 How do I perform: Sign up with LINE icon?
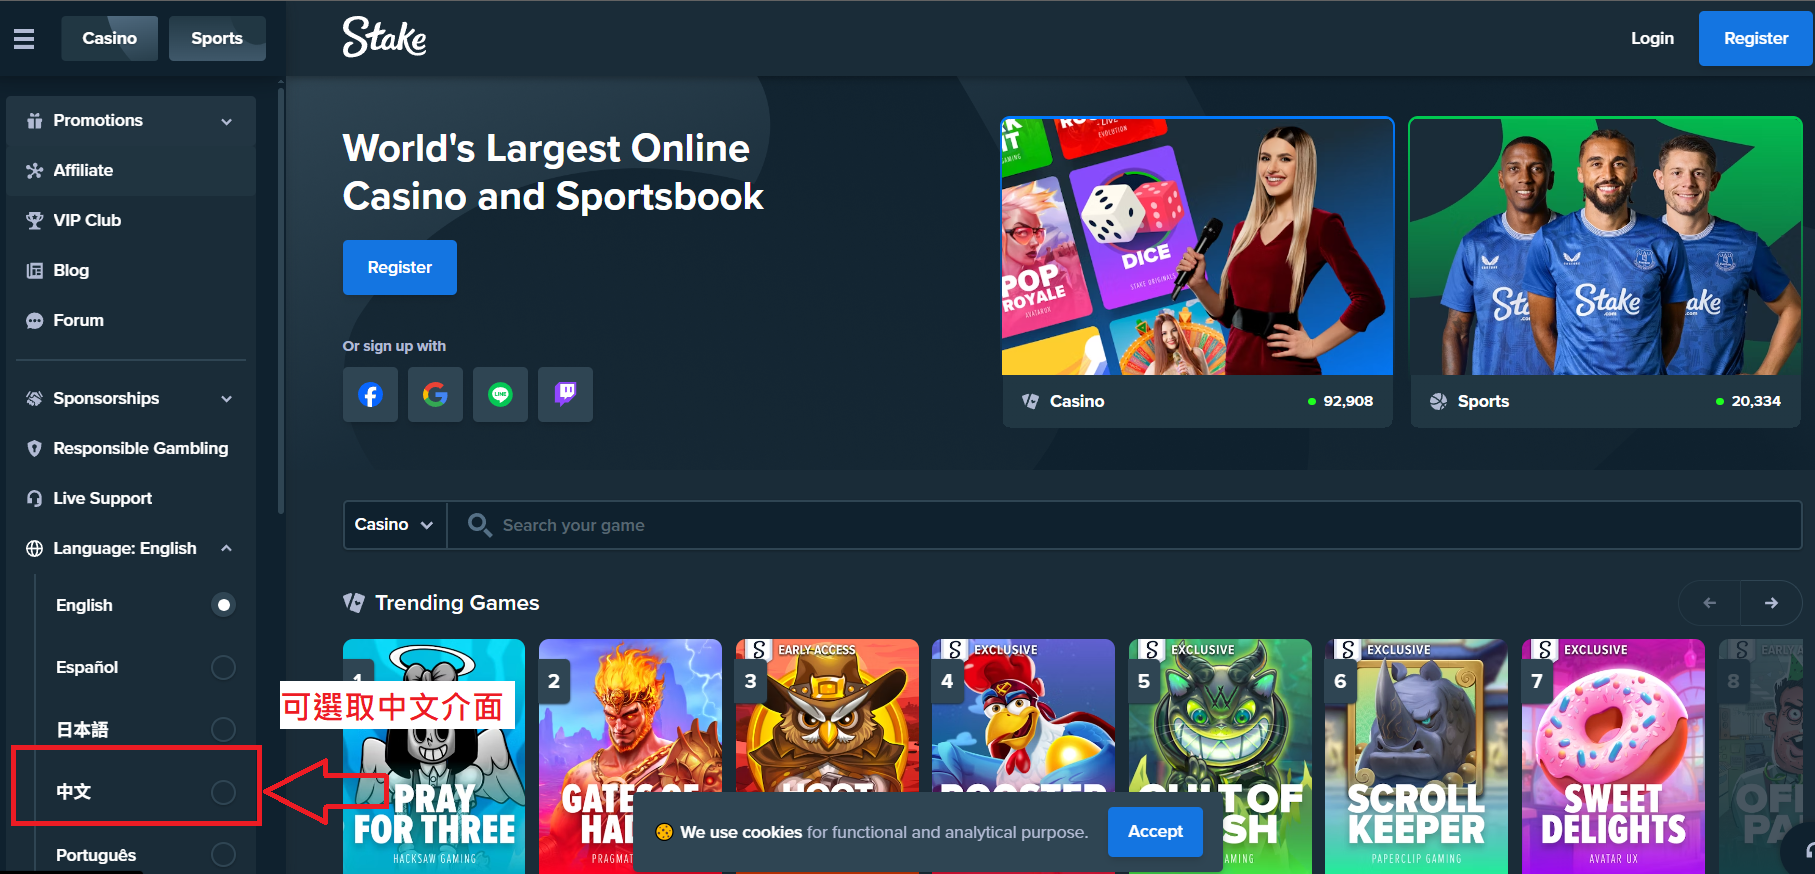[500, 395]
